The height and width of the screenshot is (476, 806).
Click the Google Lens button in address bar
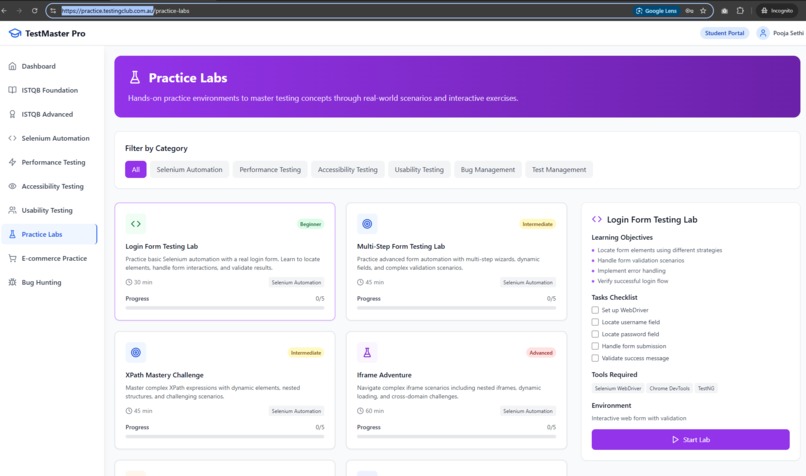[x=656, y=10]
